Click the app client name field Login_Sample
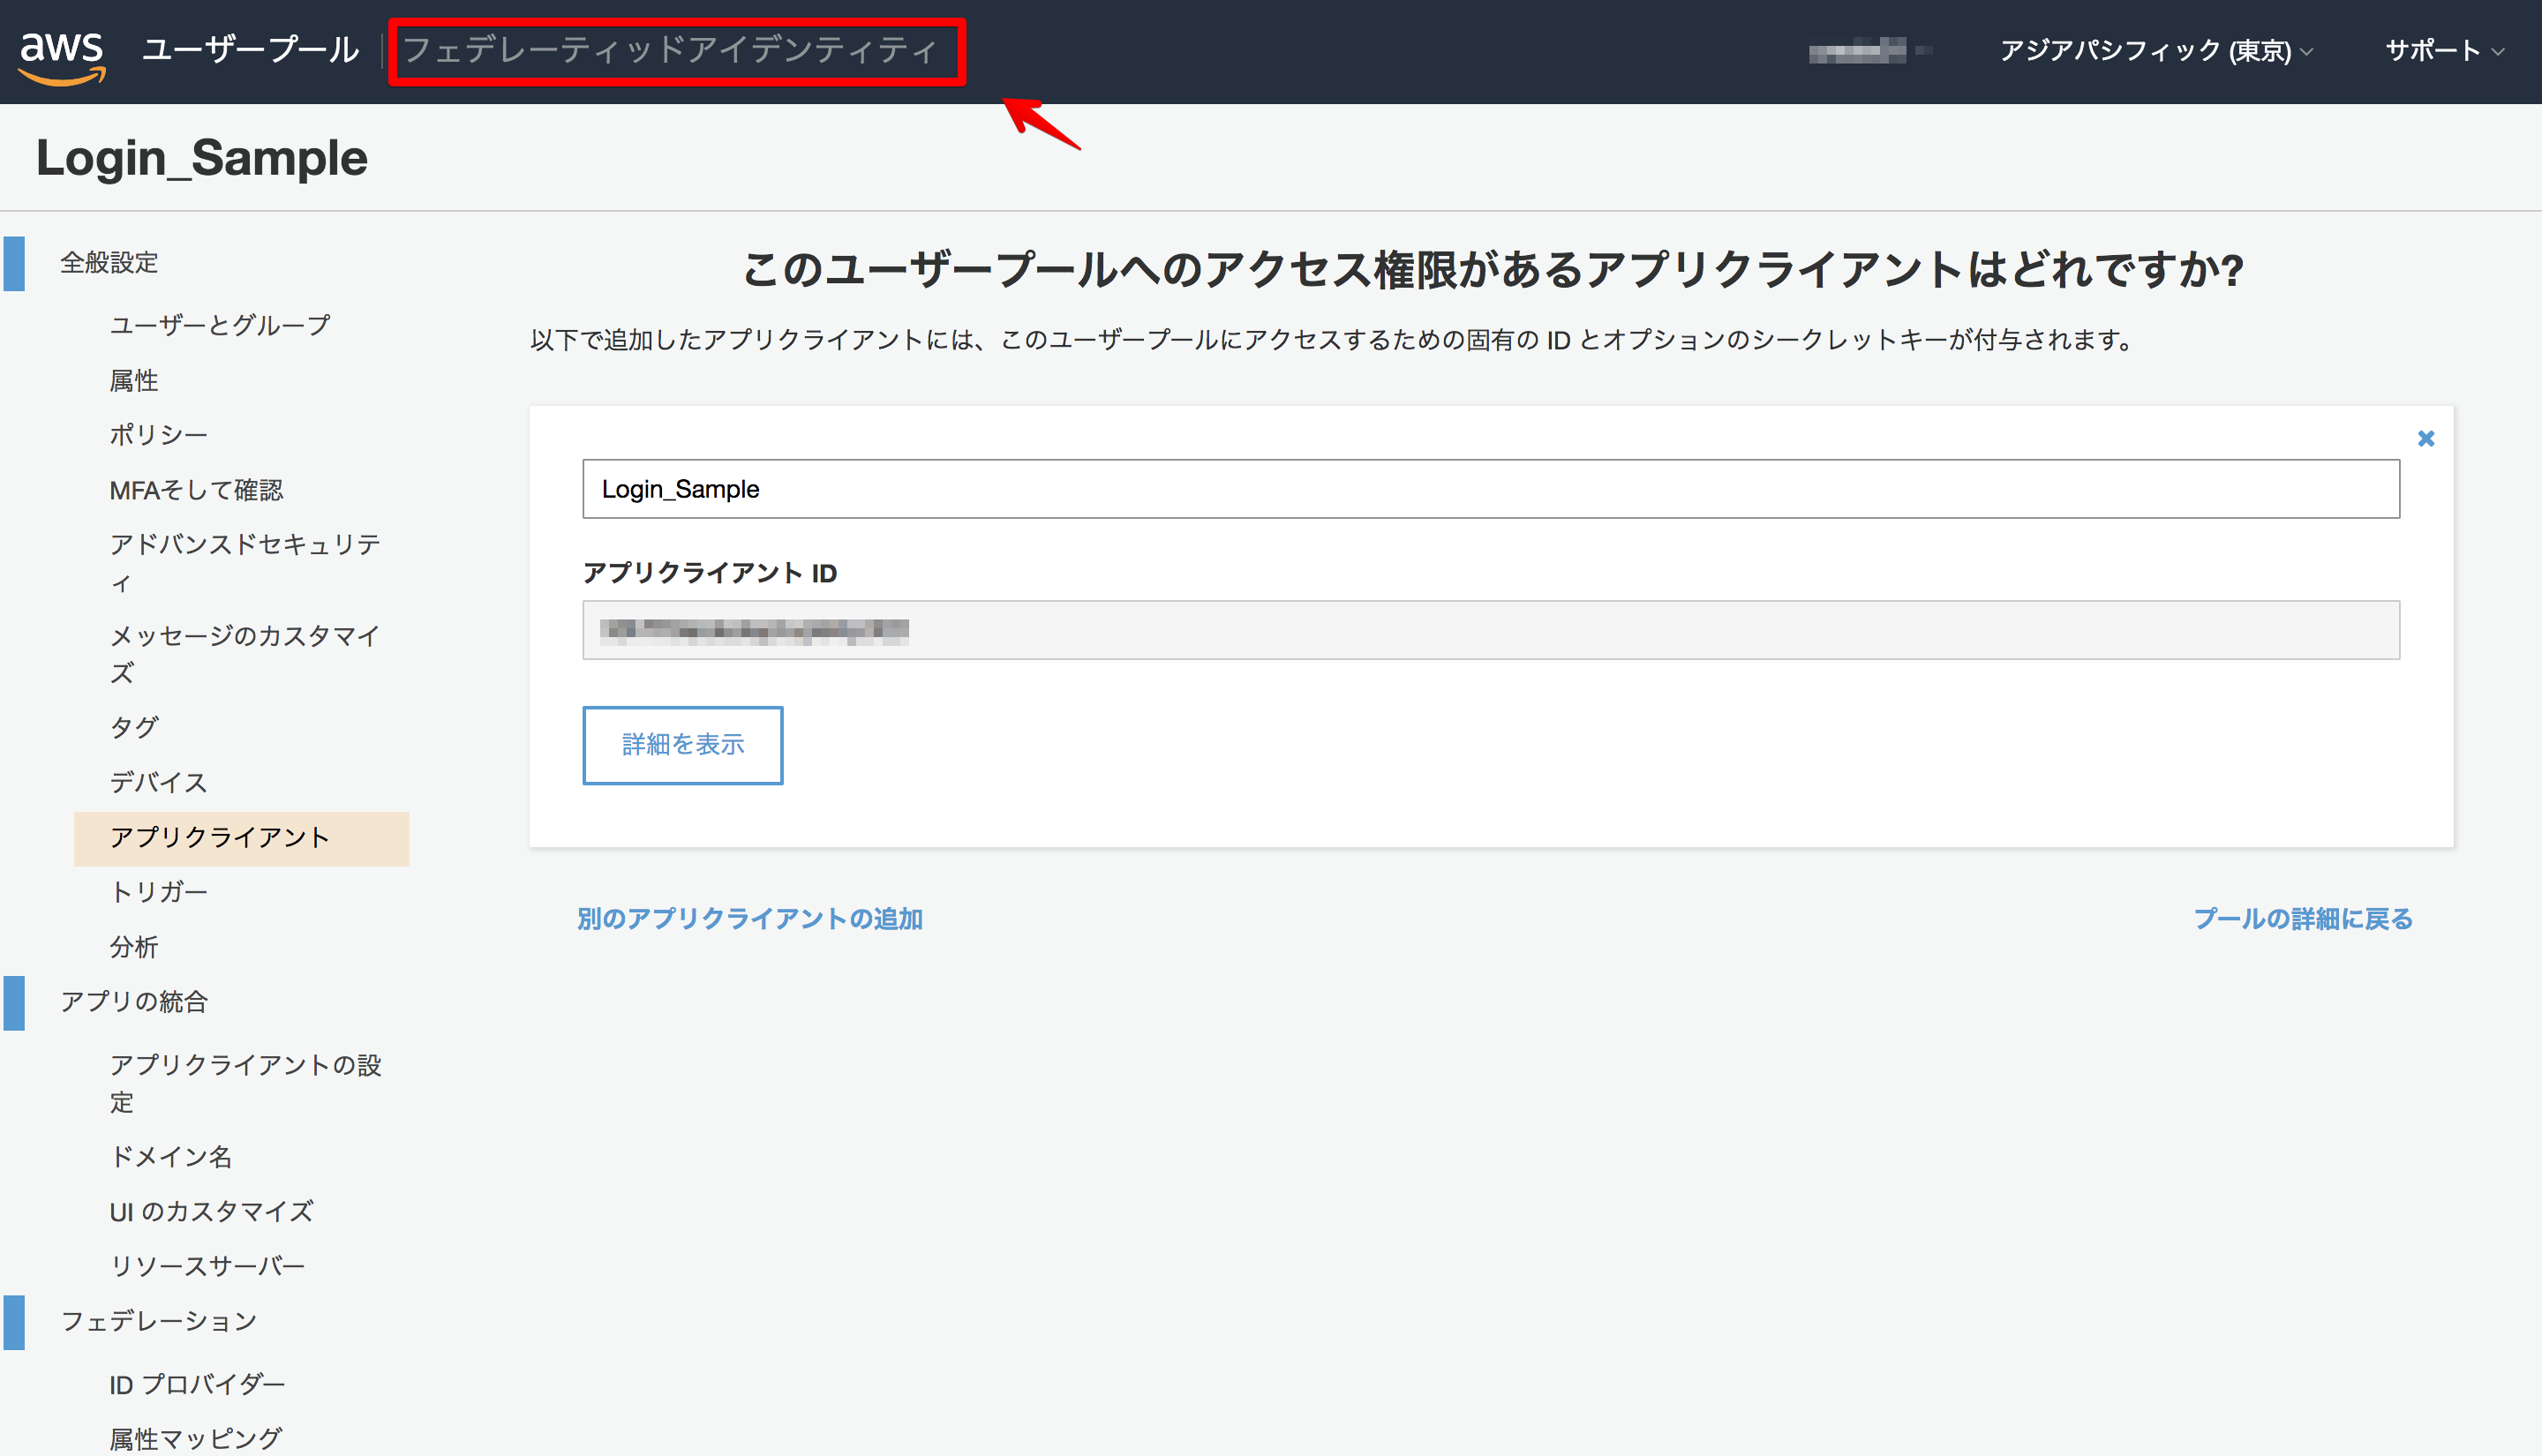Image resolution: width=2542 pixels, height=1456 pixels. click(x=1491, y=489)
